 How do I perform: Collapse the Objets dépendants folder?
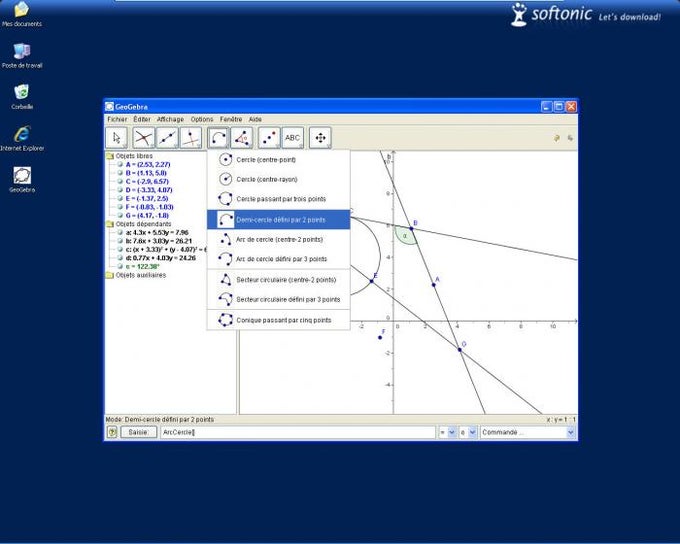pos(110,224)
